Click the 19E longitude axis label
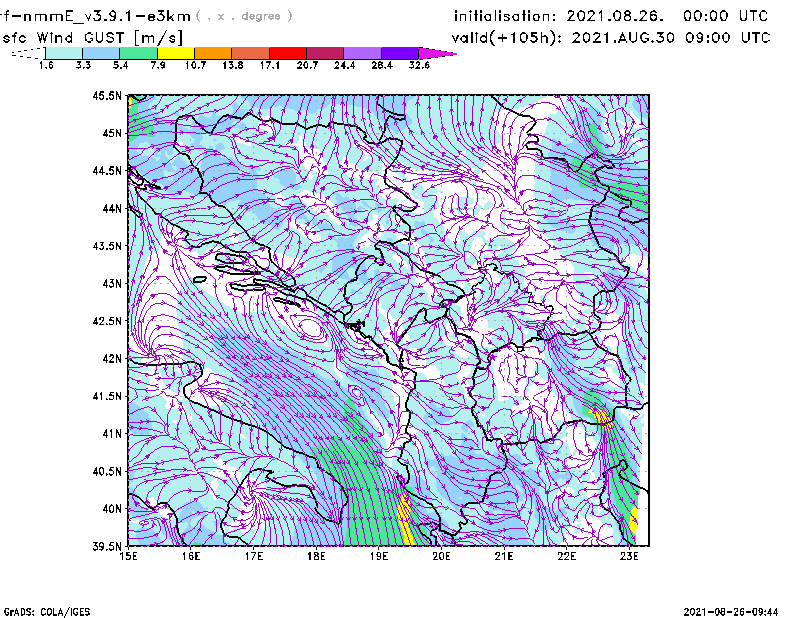Screen dimensions: 800x618 click(x=379, y=557)
